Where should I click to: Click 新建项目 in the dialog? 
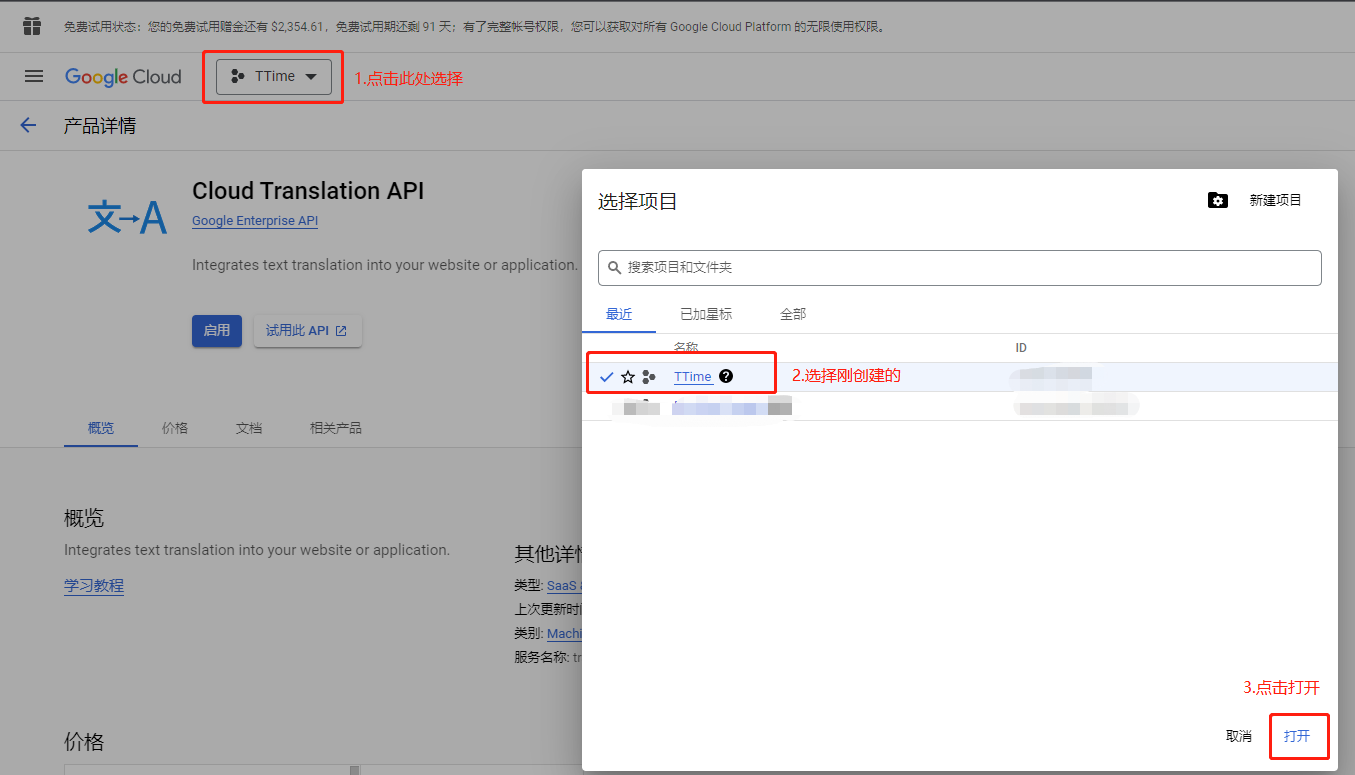click(x=1275, y=200)
